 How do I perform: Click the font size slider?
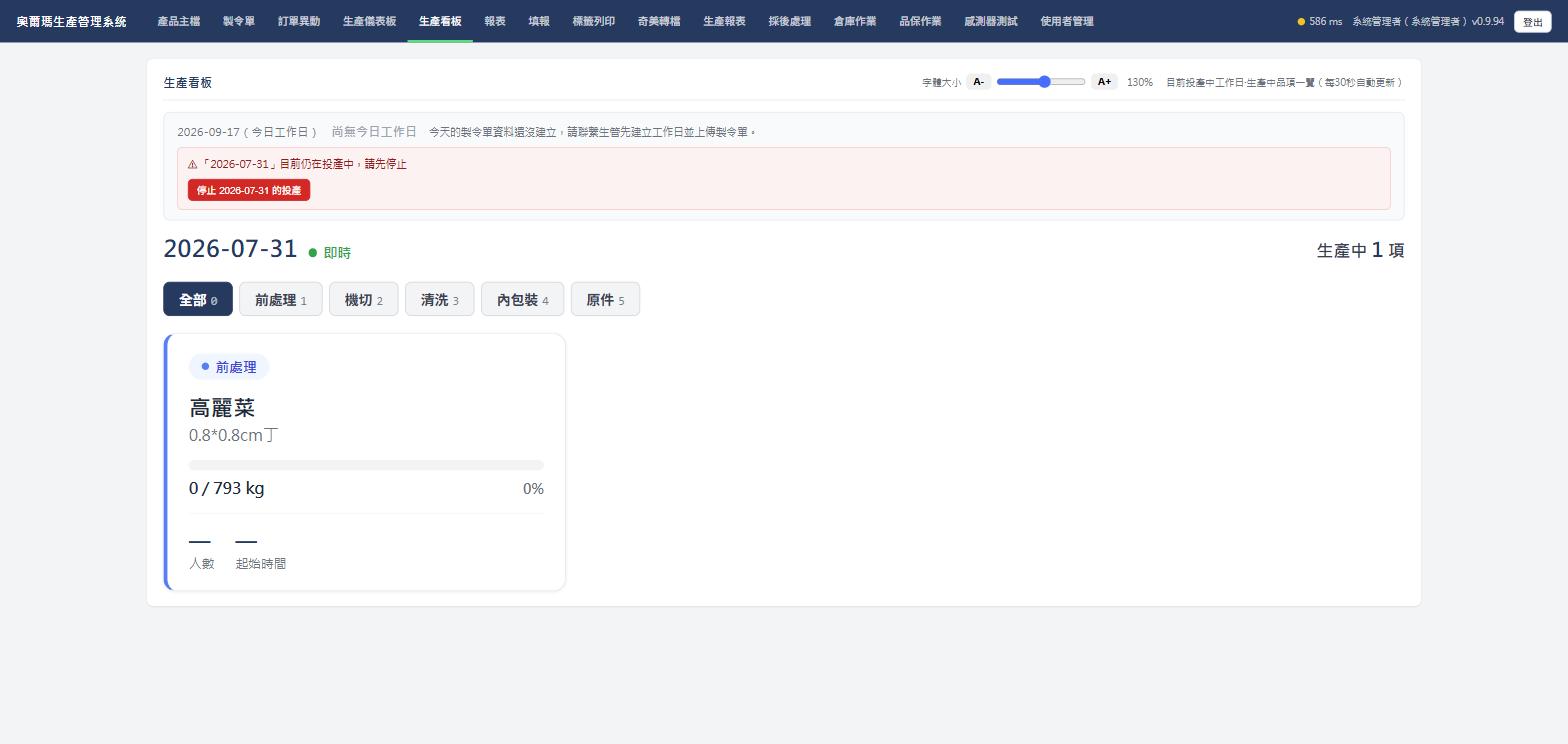(1041, 82)
